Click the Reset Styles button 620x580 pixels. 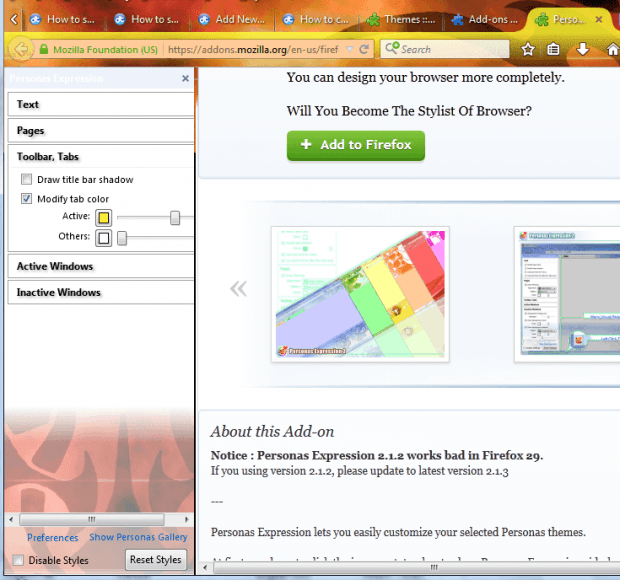[156, 560]
